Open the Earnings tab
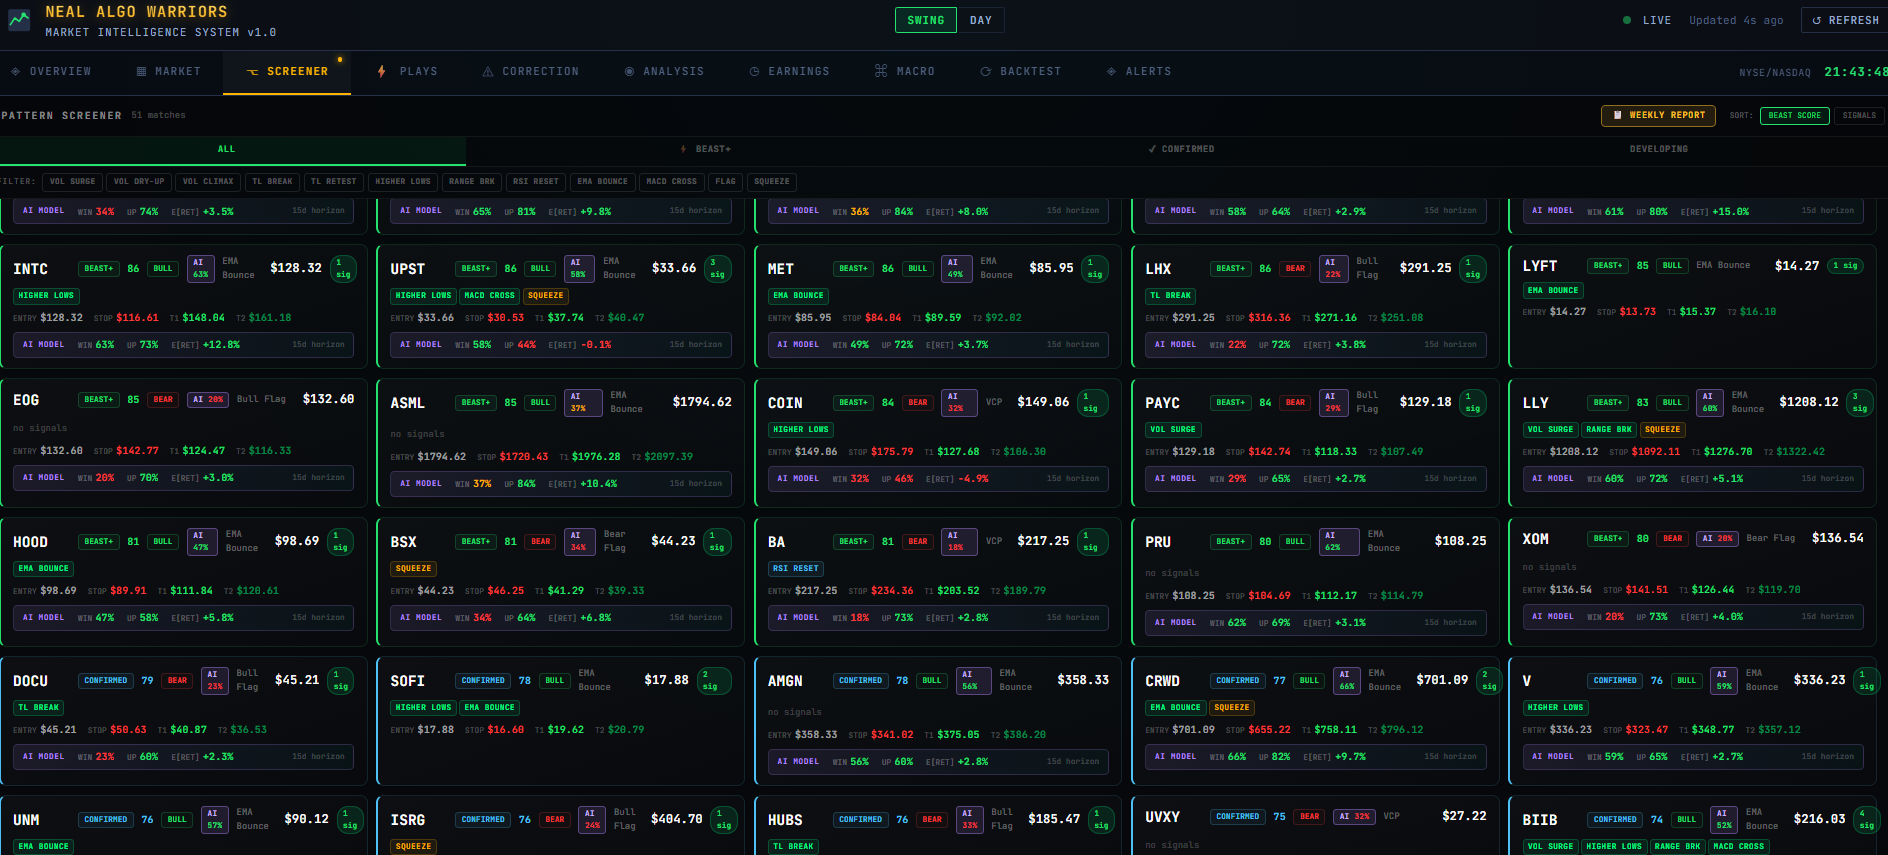The image size is (1888, 855). [x=789, y=72]
